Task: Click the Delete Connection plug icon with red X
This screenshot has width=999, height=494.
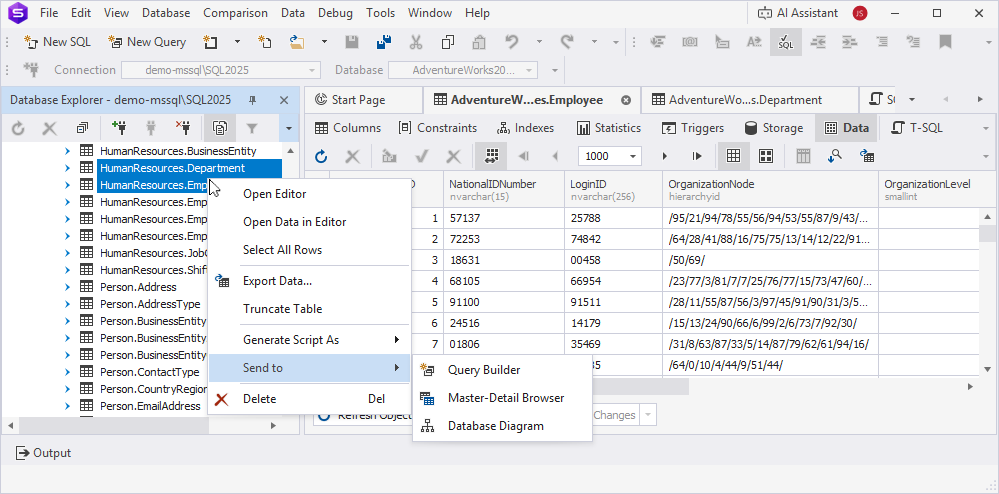Action: click(183, 128)
